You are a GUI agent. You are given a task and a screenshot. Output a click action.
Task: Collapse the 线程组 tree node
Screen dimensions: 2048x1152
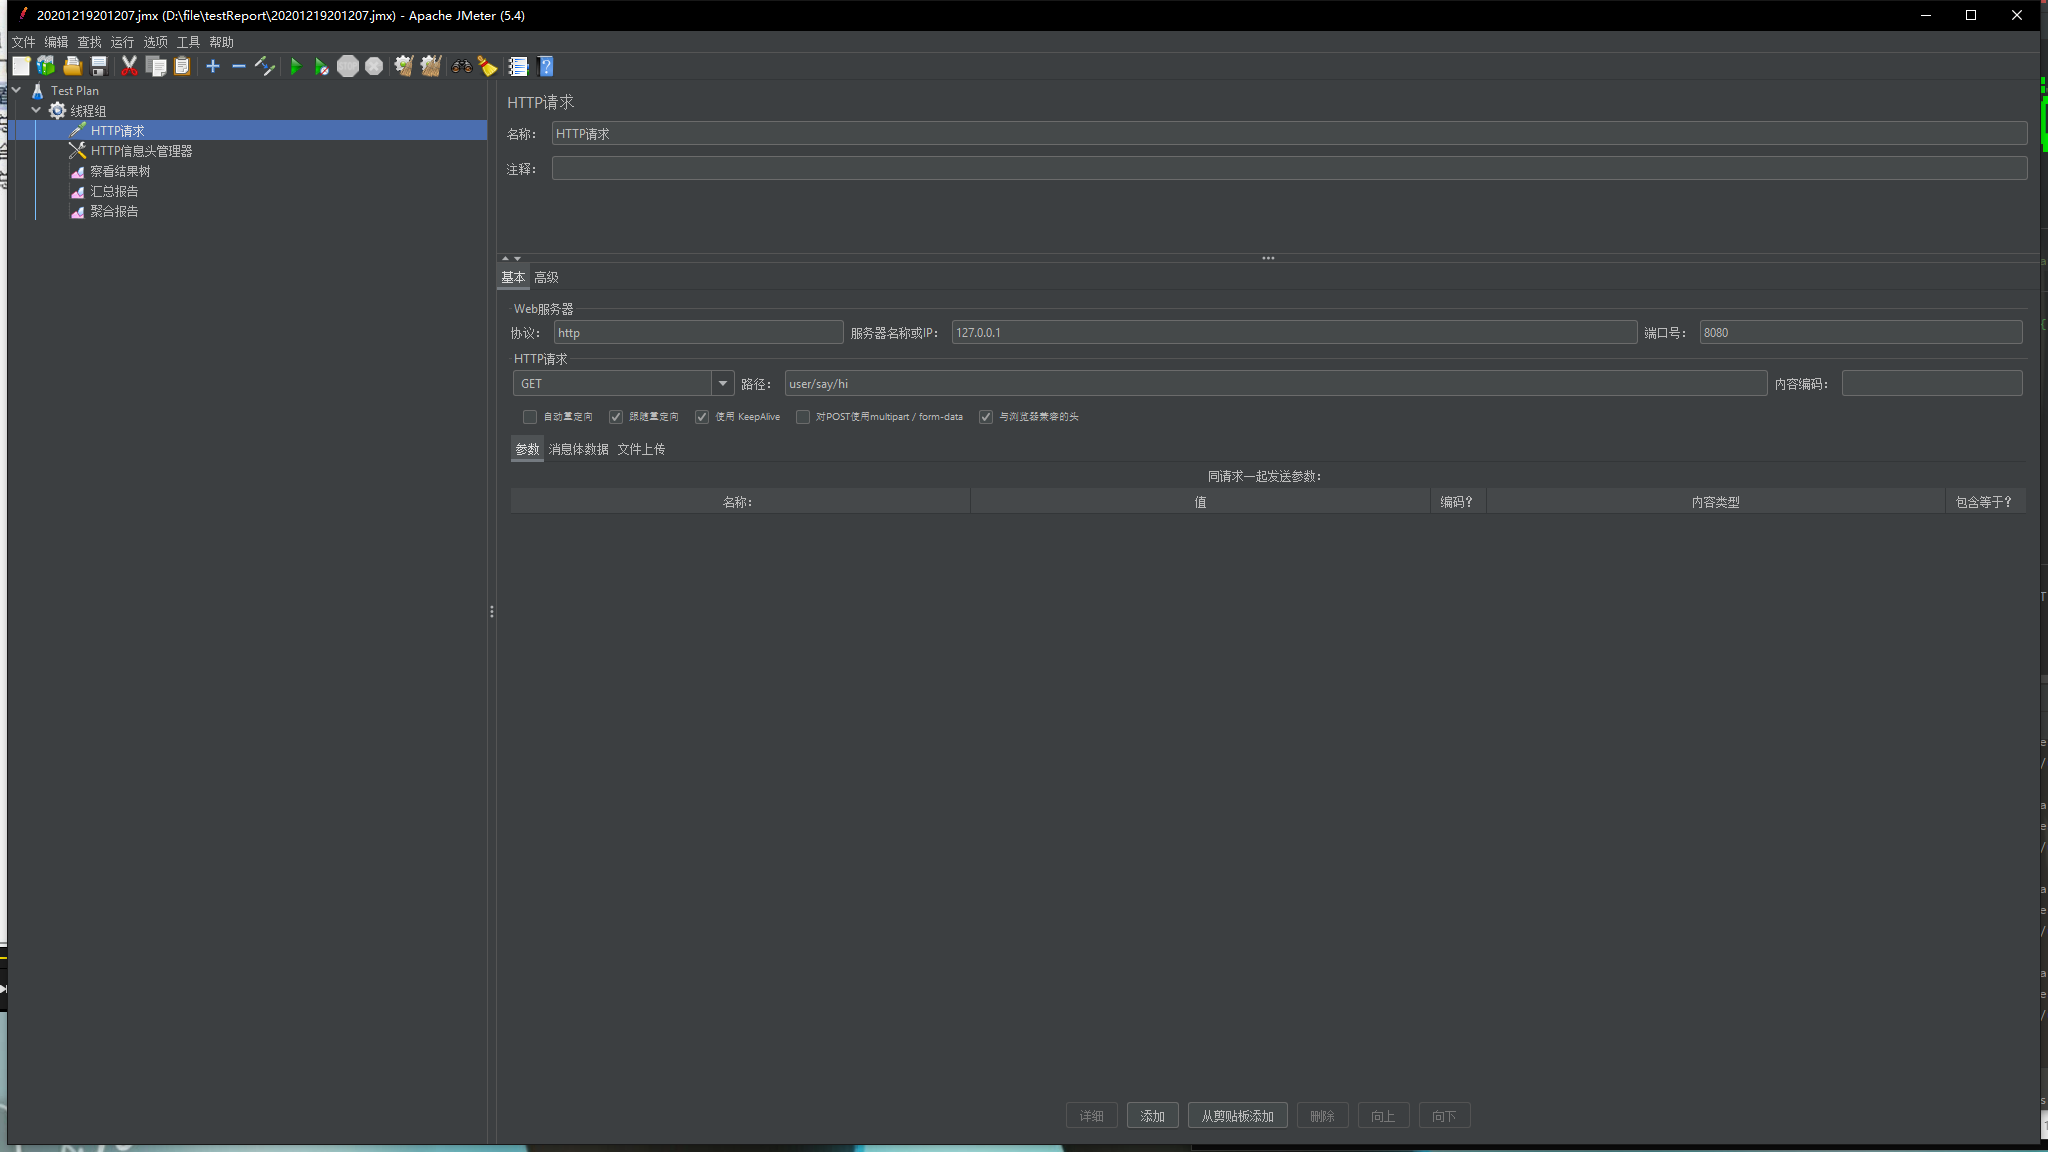(x=37, y=111)
